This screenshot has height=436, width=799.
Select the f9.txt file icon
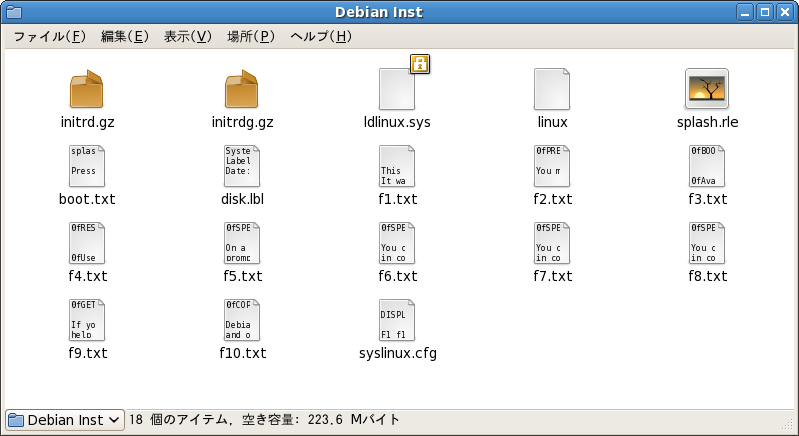(x=87, y=320)
